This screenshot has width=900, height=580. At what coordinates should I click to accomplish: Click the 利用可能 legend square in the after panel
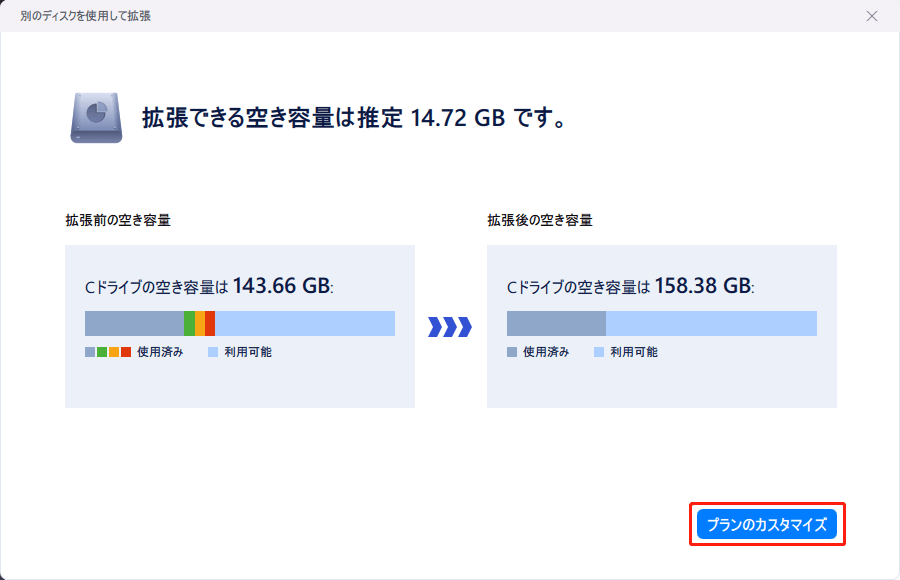point(599,352)
